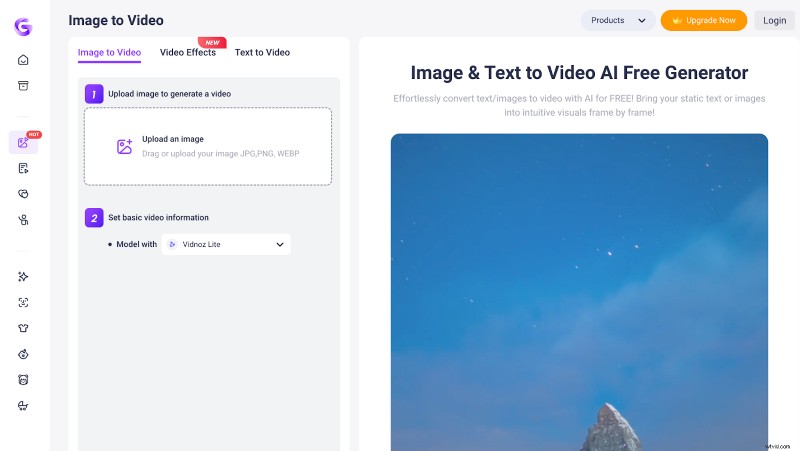Screen dimensions: 800x451
Task: Open the person figure sidebar icon
Action: (23, 220)
